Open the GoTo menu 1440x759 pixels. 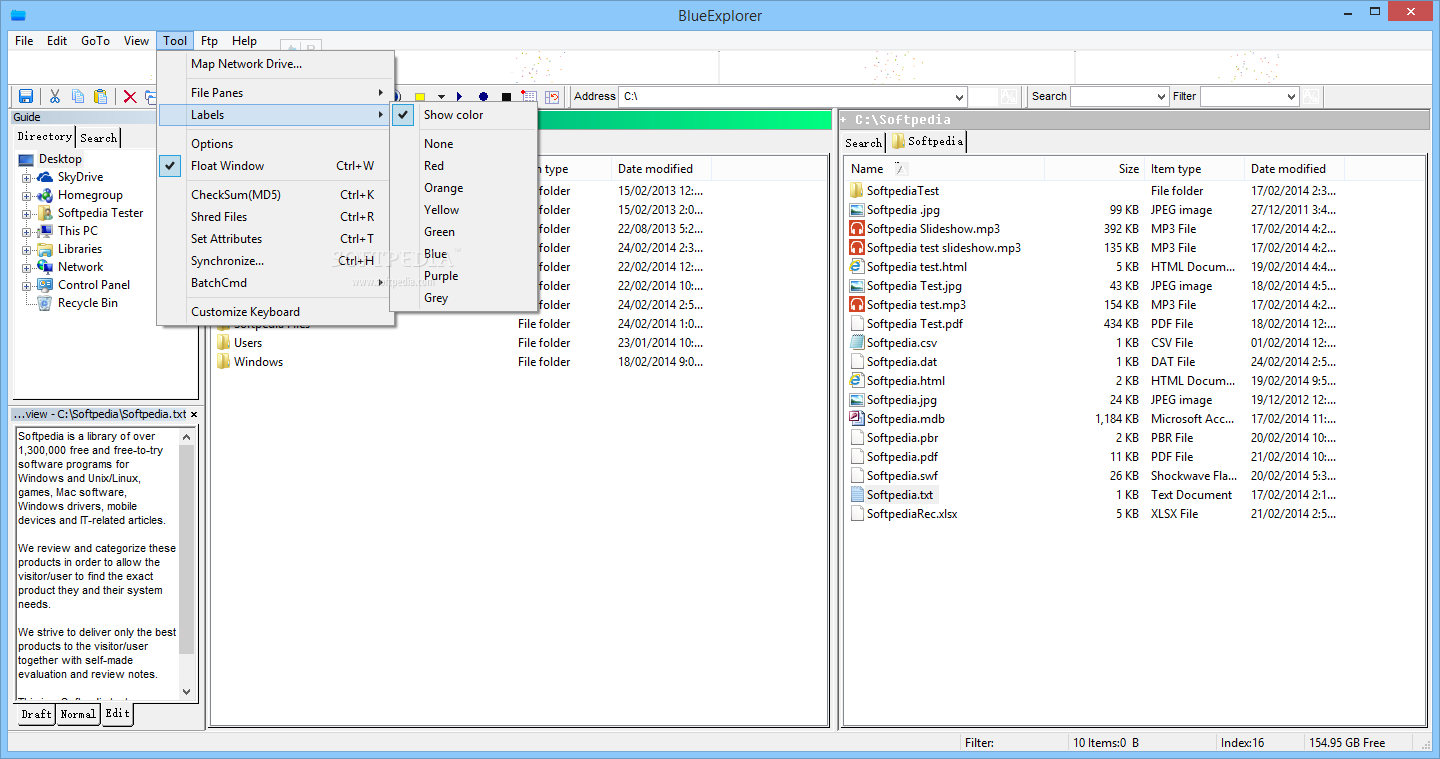(95, 41)
